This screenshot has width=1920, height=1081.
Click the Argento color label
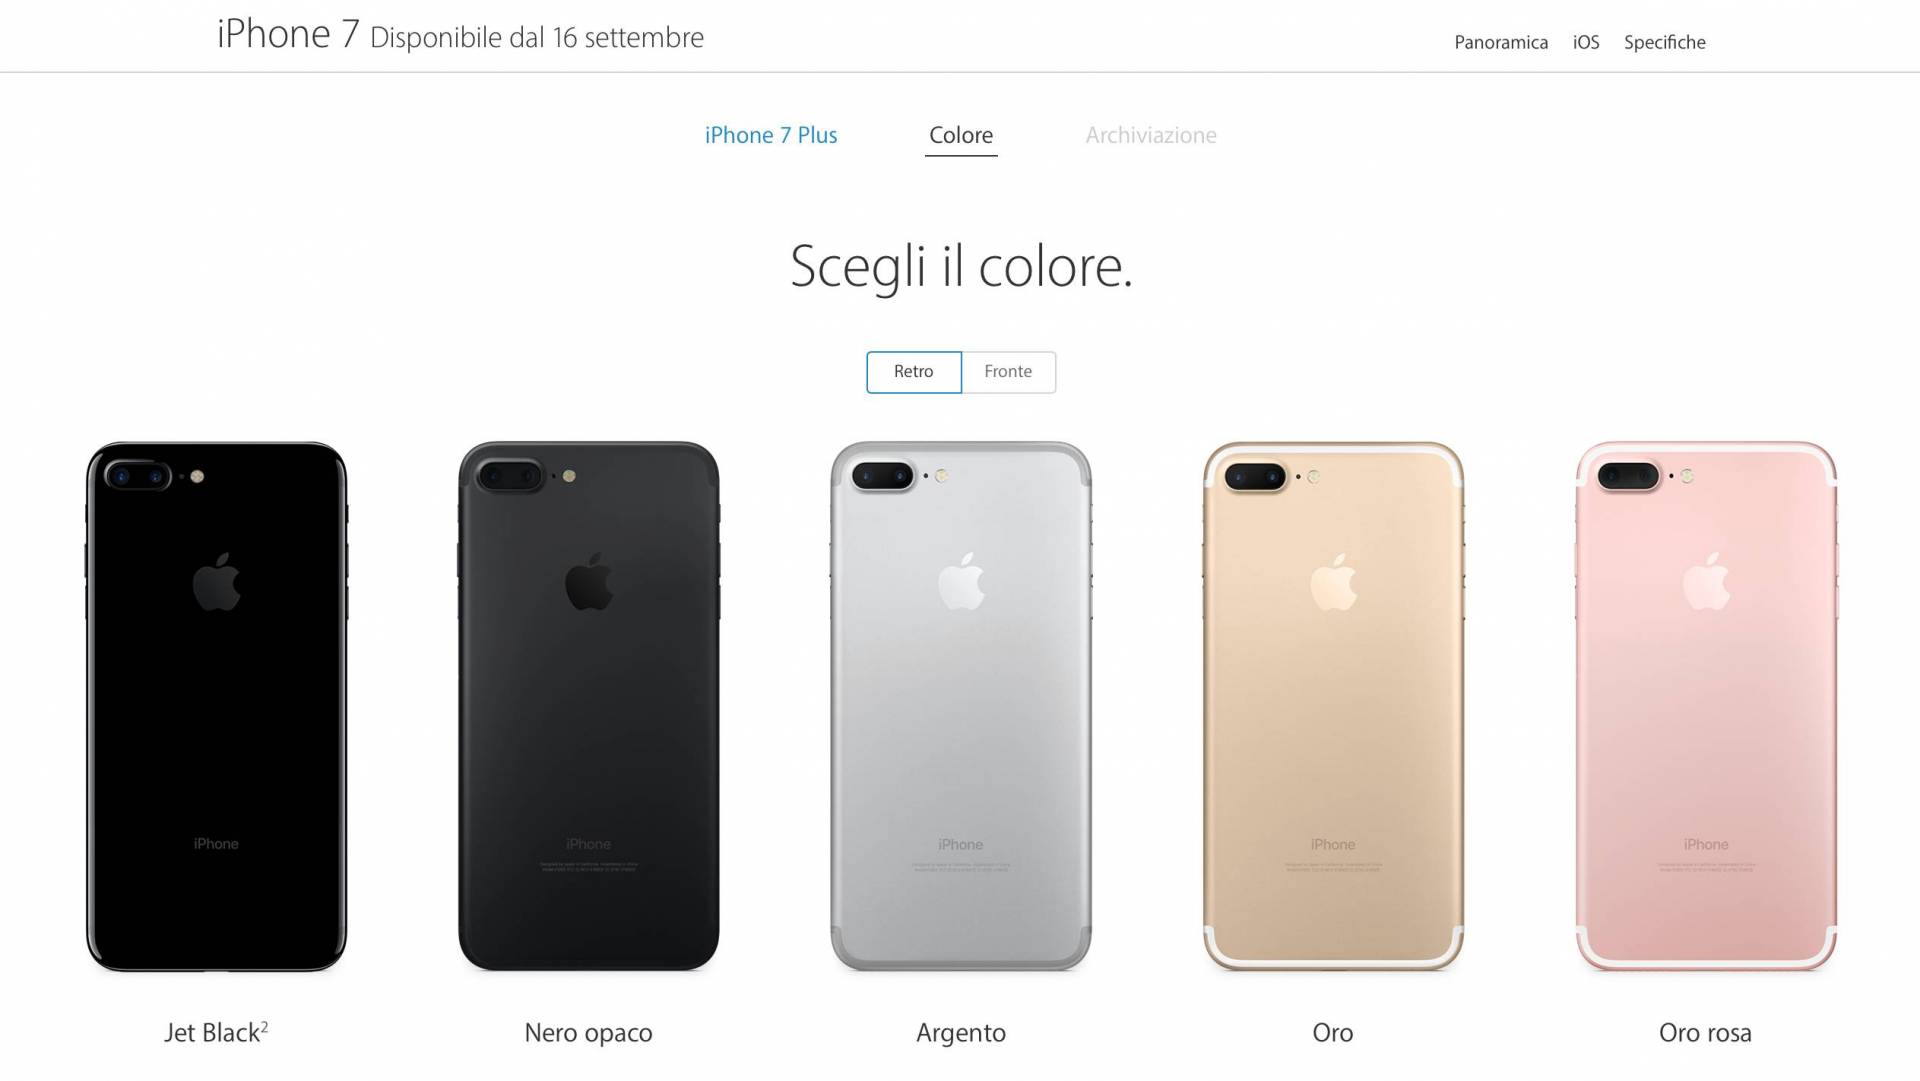pyautogui.click(x=961, y=1033)
